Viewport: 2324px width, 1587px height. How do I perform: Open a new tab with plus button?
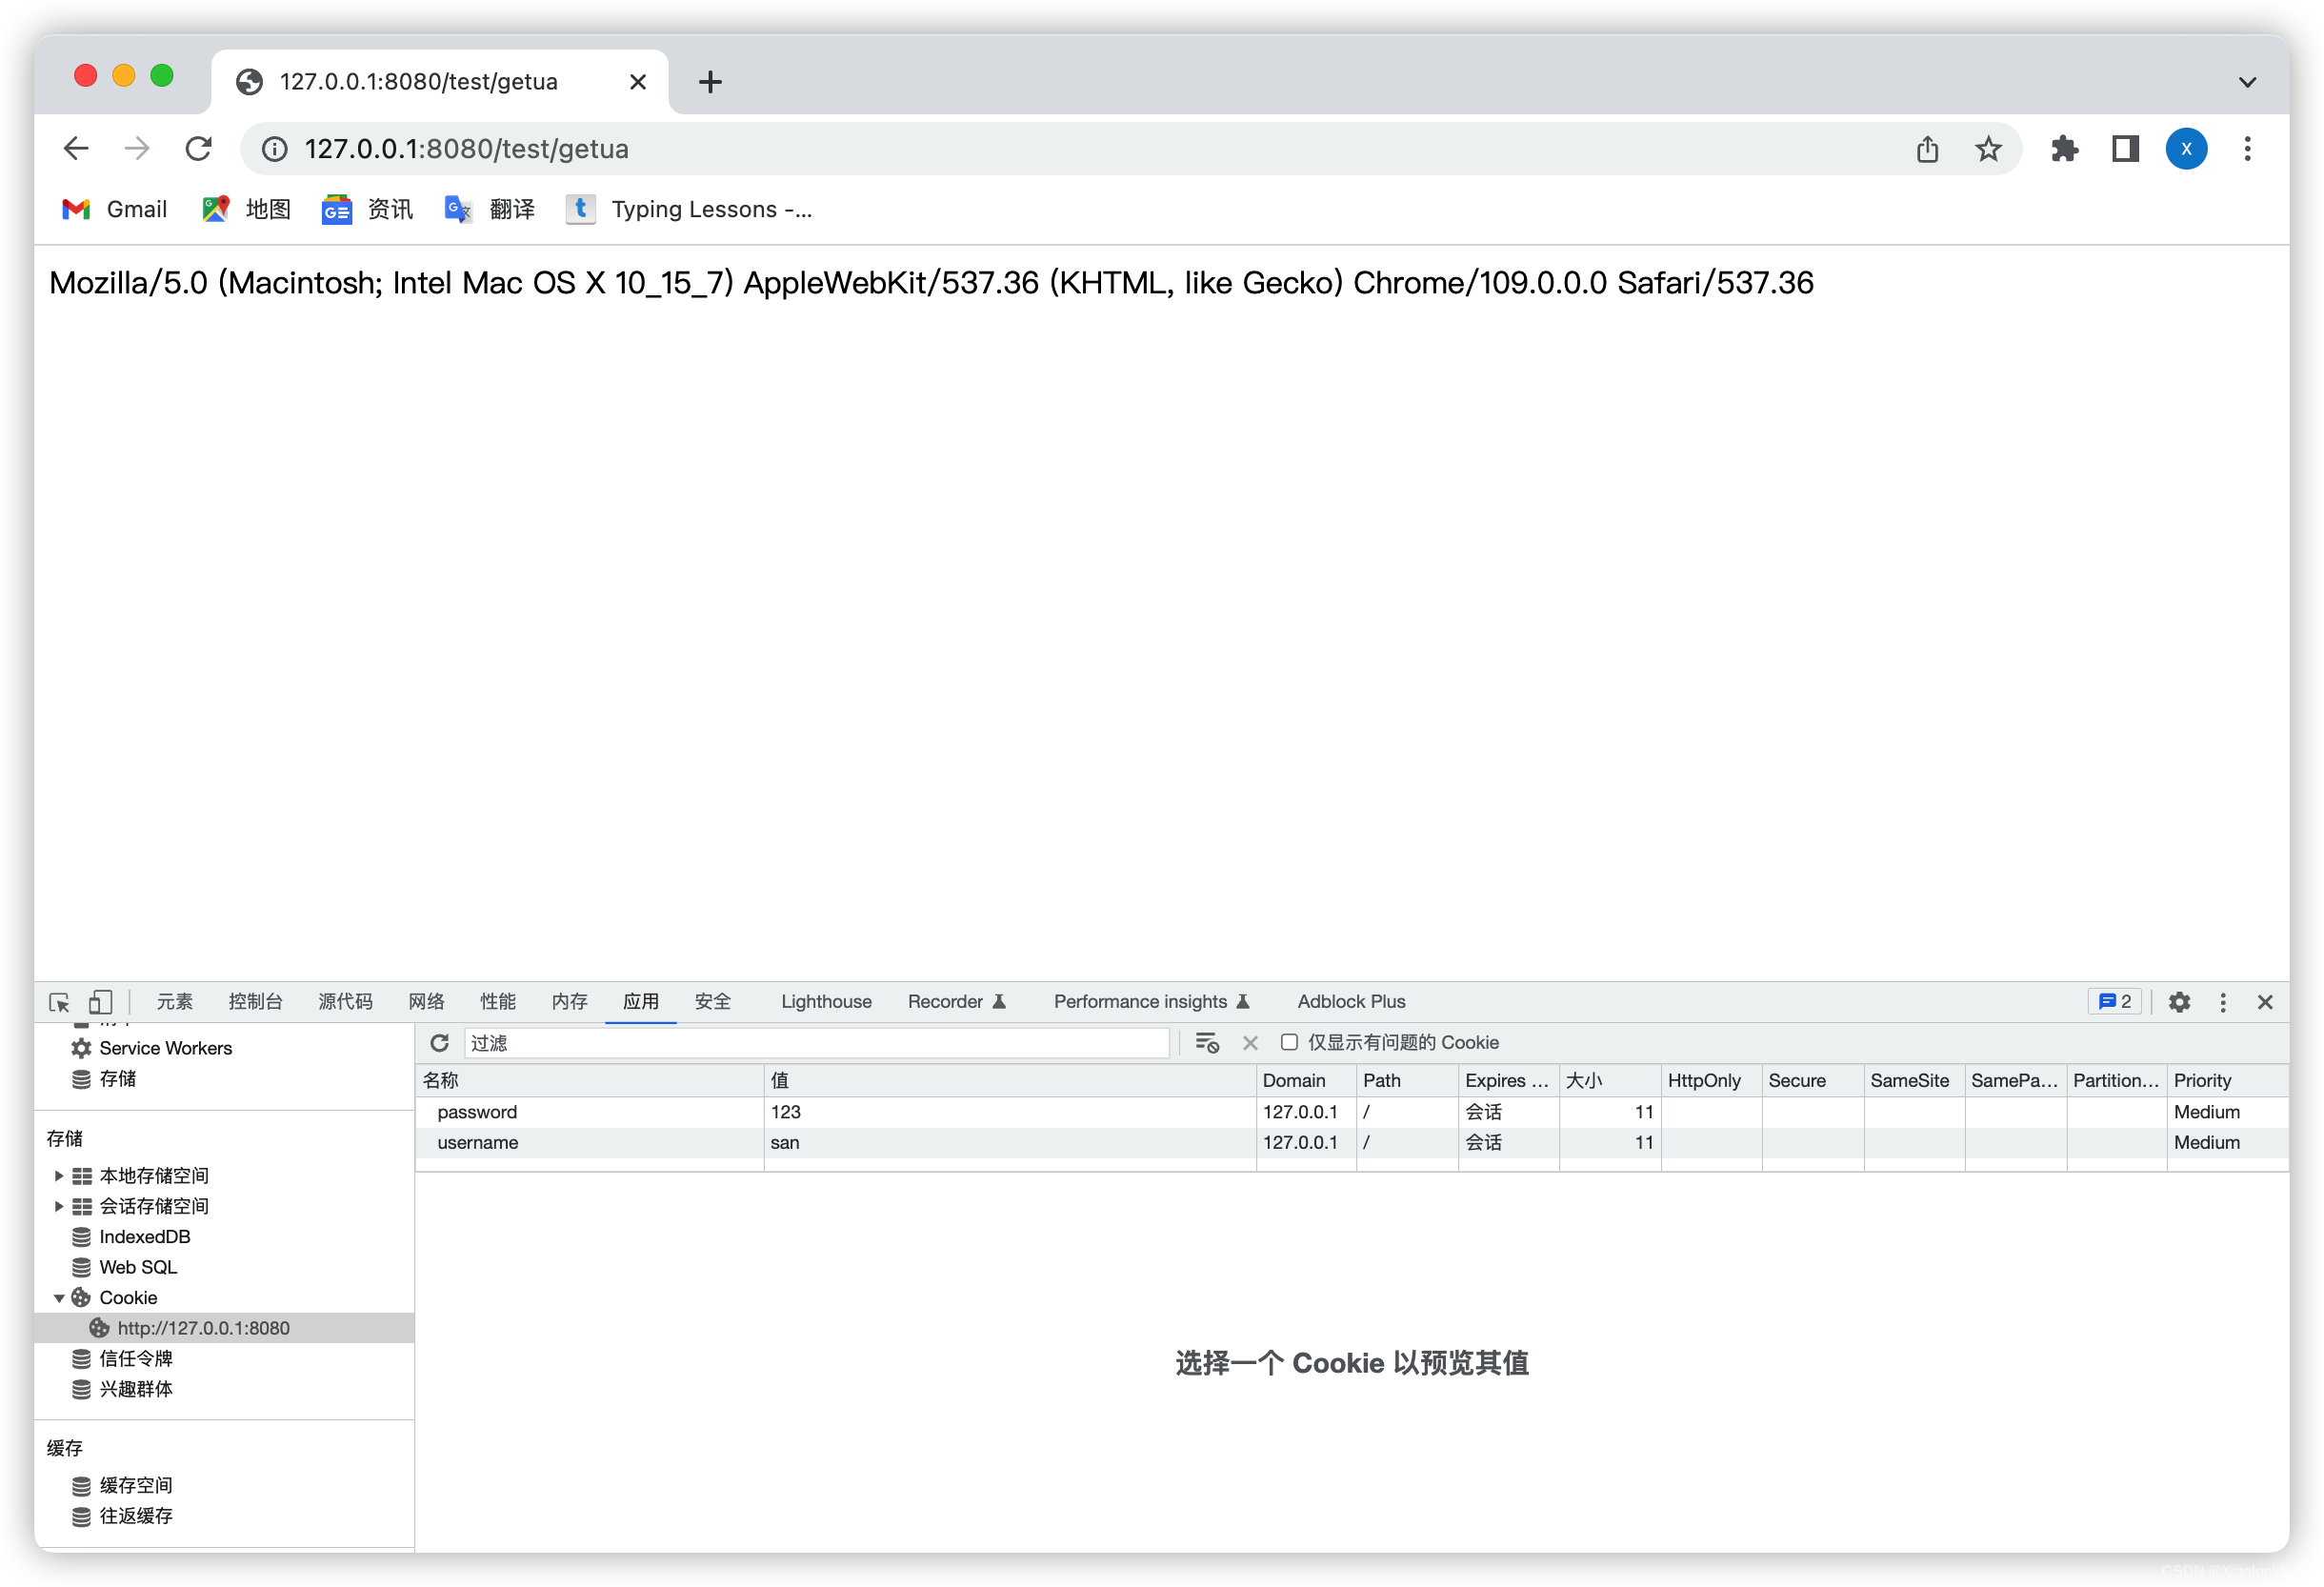click(710, 82)
